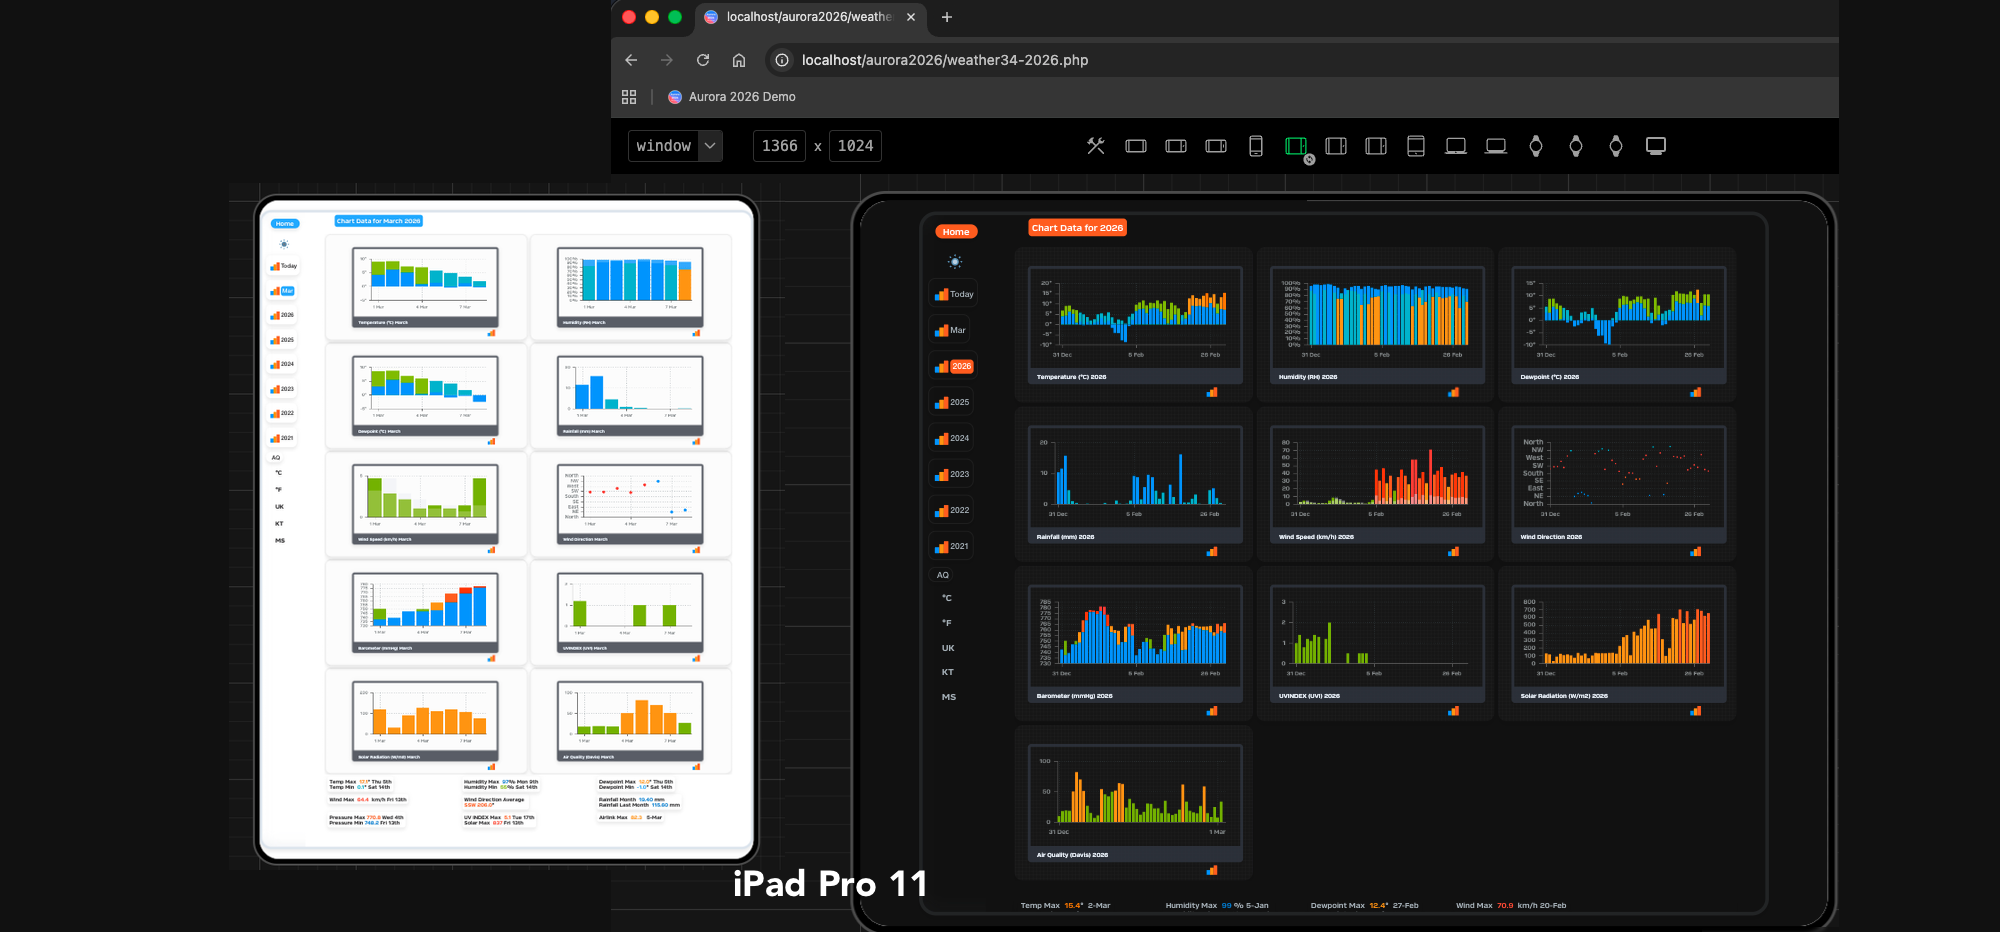Select Today in the dark preview sidebar
This screenshot has height=932, width=2000.
click(954, 294)
